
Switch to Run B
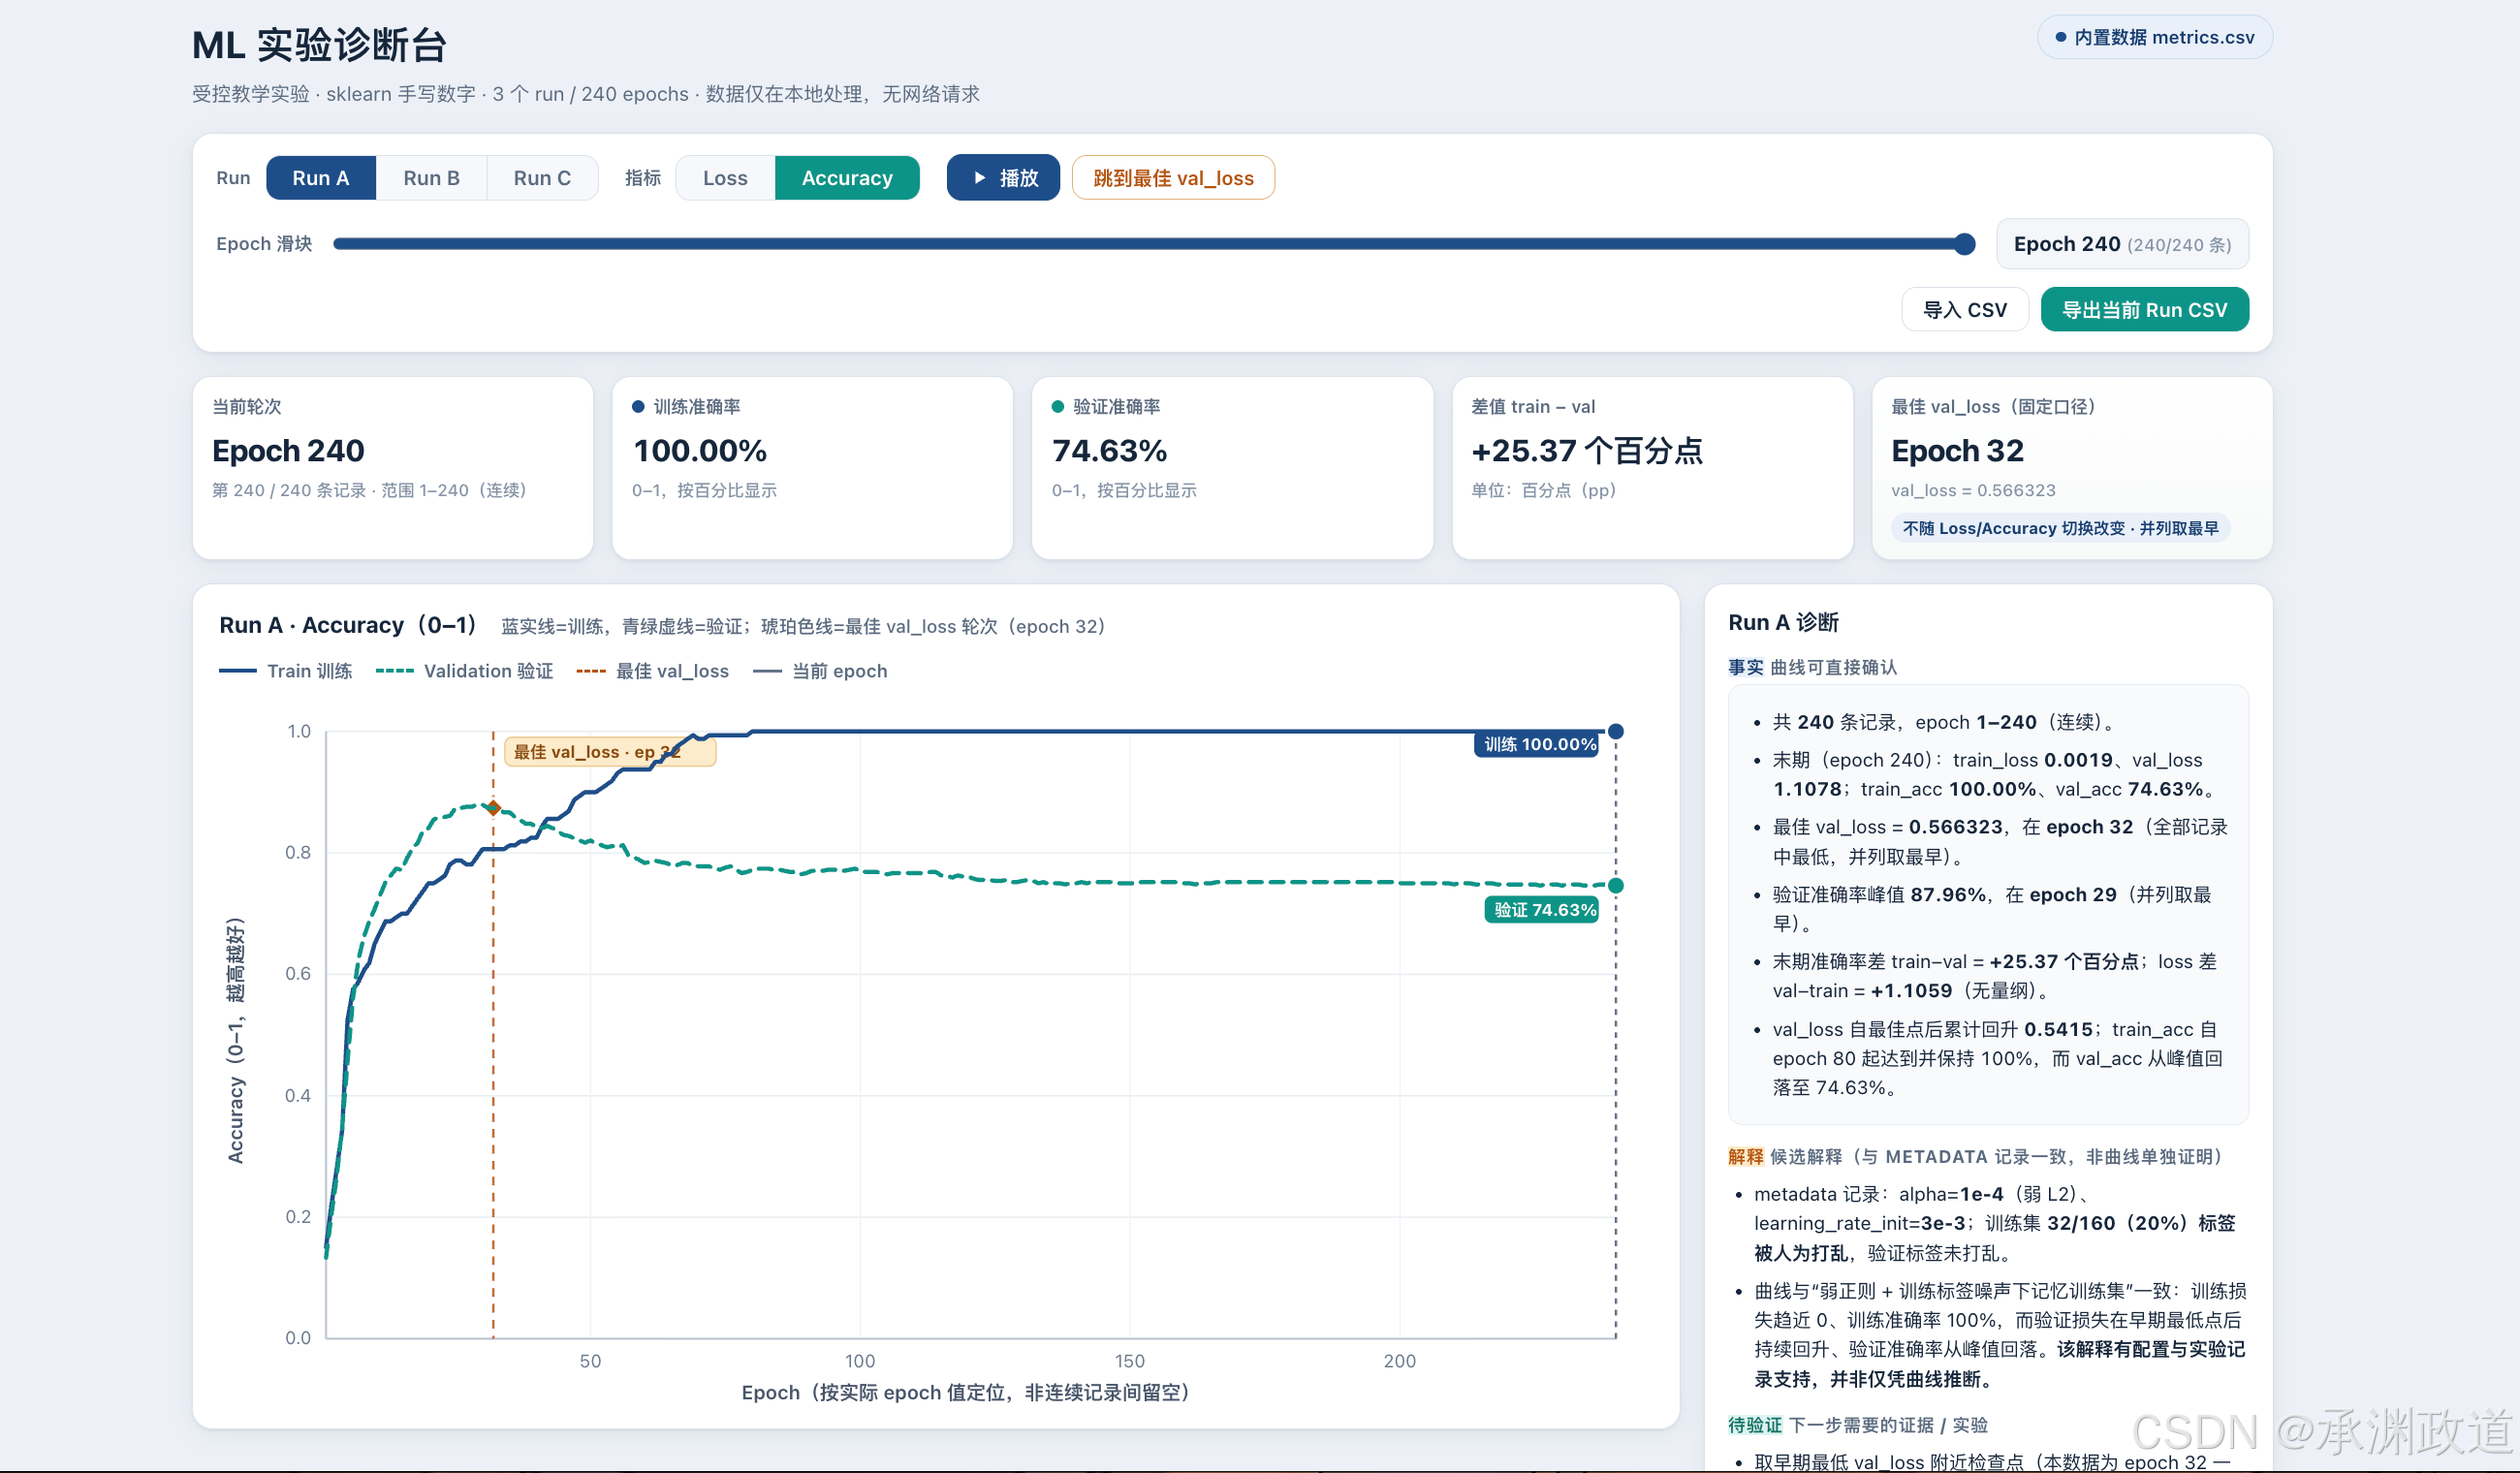431,178
